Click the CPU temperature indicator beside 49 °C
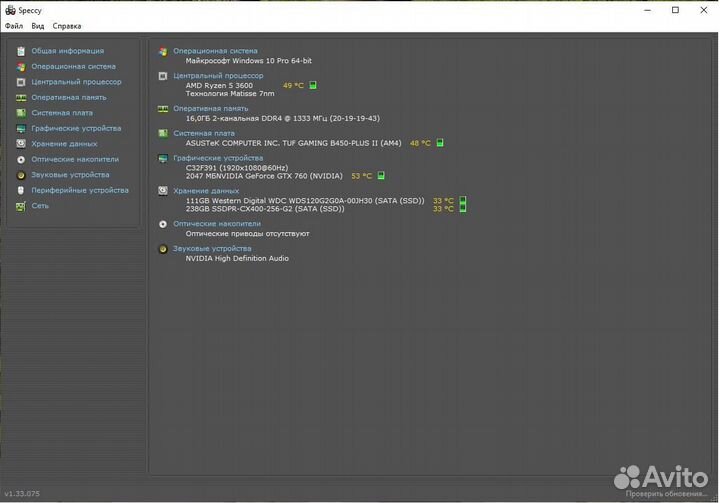Screen dimensions: 720x503 coord(313,86)
